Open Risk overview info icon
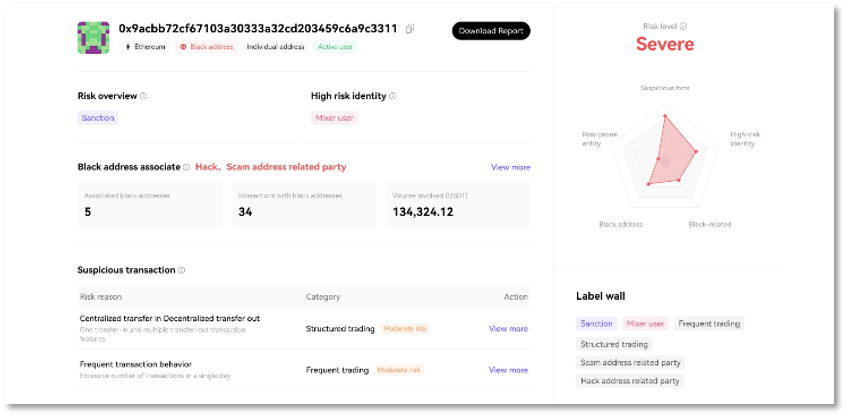The height and width of the screenshot is (418, 848). tap(143, 96)
